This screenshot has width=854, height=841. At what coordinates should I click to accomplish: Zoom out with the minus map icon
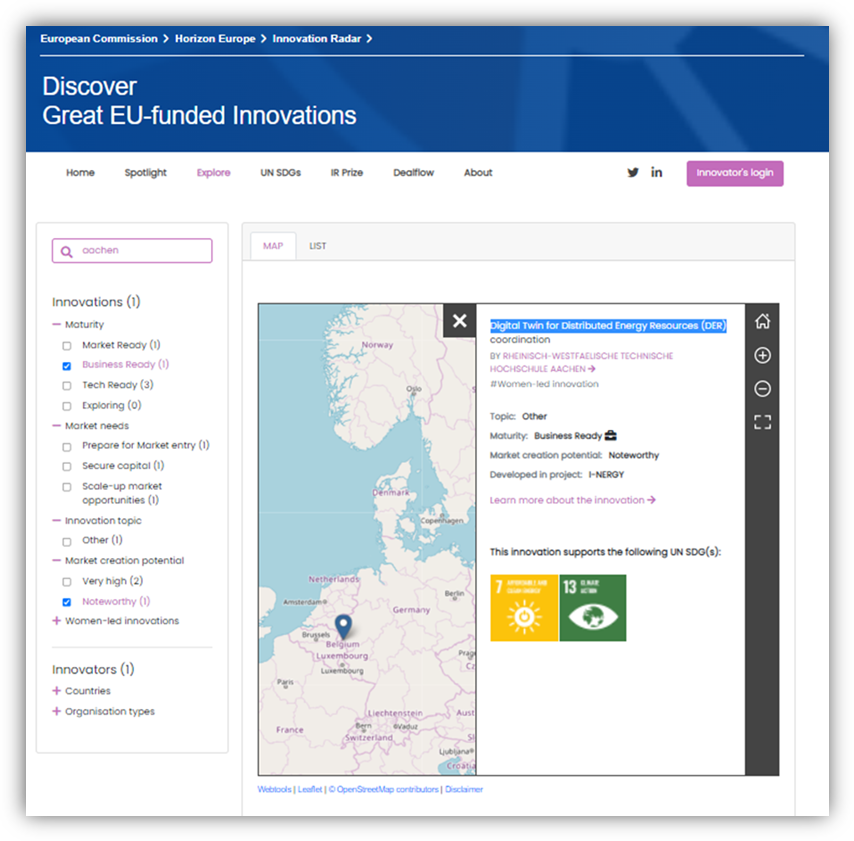click(762, 388)
